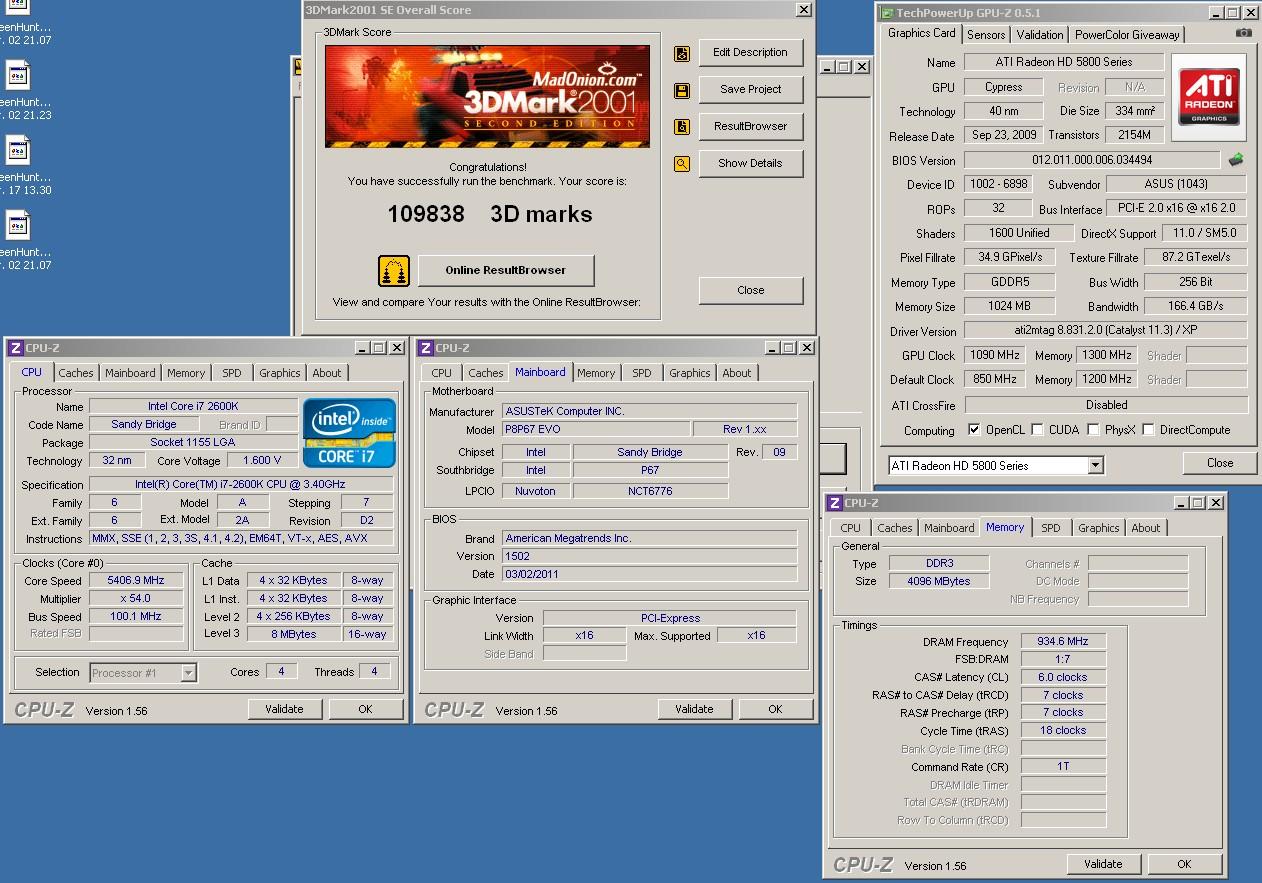Open About tab in CPU-Z Memory window

[x=1146, y=528]
